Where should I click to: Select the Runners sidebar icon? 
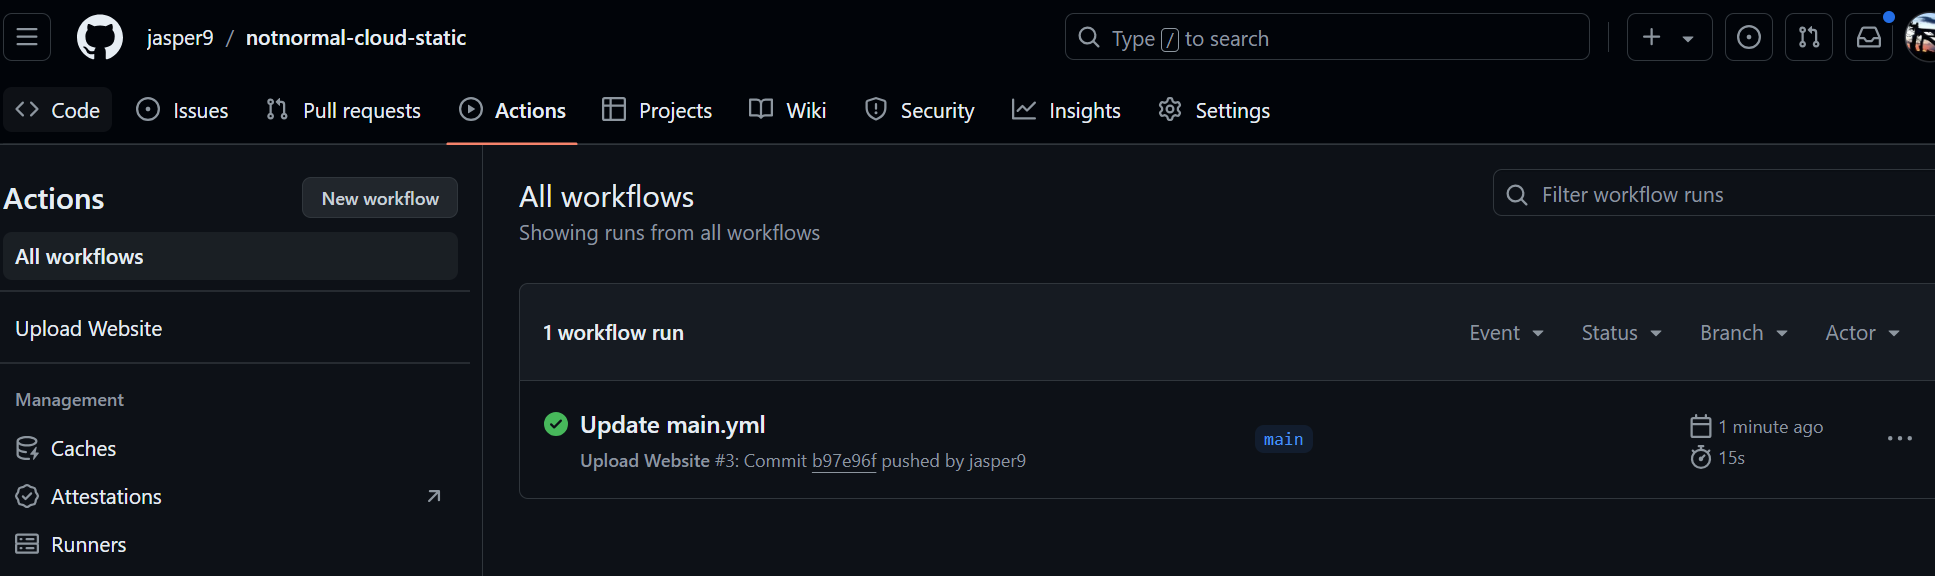(27, 544)
